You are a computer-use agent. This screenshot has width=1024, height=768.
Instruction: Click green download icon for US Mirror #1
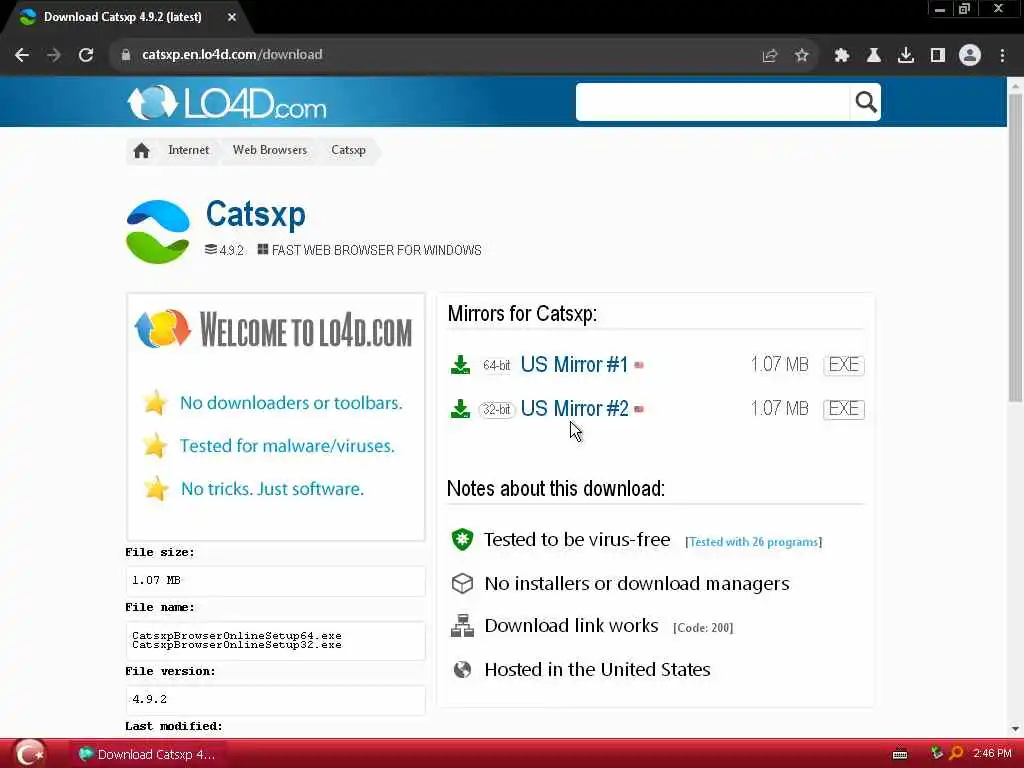(460, 364)
